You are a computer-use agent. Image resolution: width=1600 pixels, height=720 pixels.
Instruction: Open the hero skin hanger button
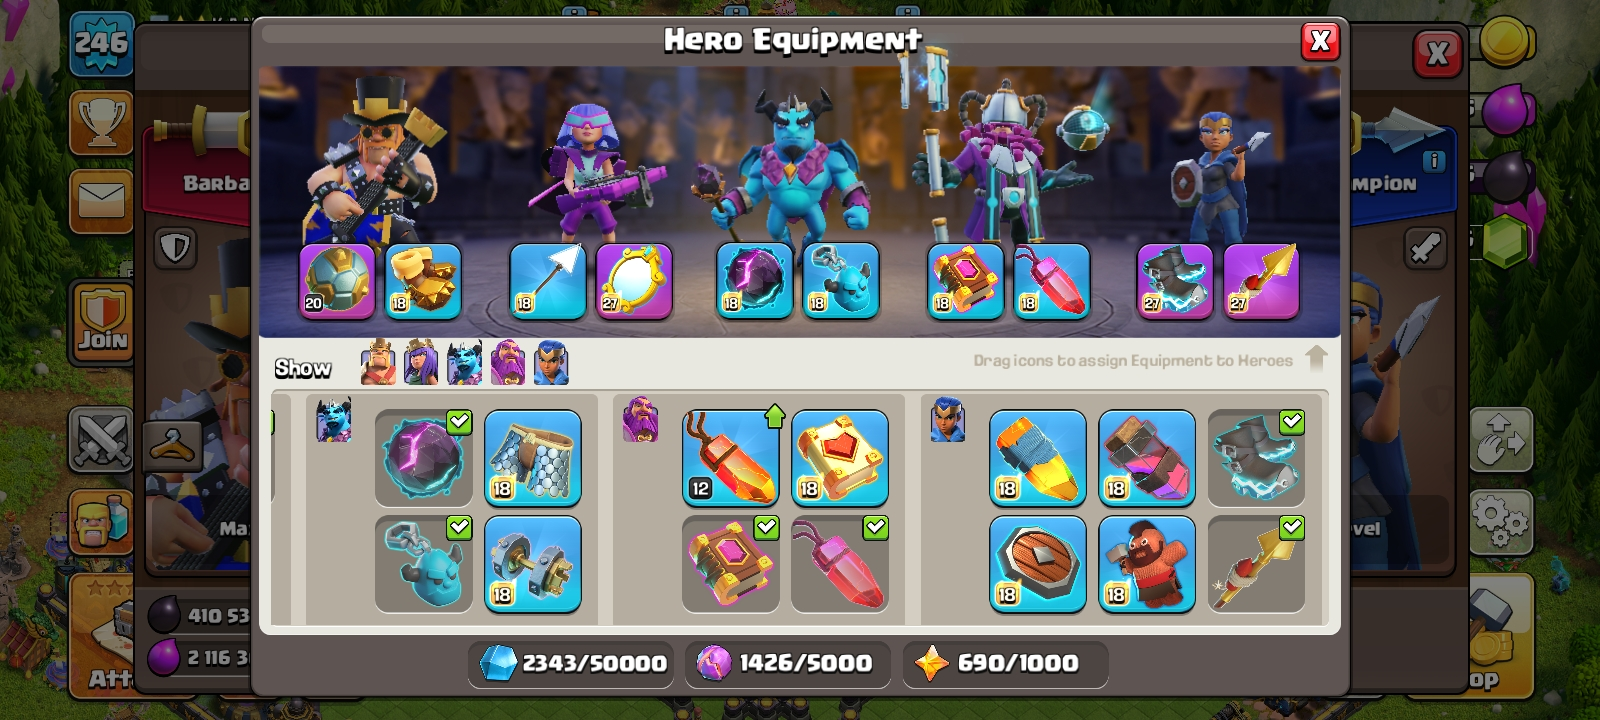click(172, 446)
